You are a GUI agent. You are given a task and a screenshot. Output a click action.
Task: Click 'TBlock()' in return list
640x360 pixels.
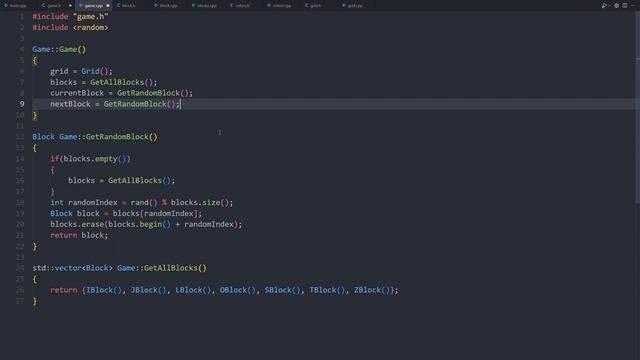327,290
